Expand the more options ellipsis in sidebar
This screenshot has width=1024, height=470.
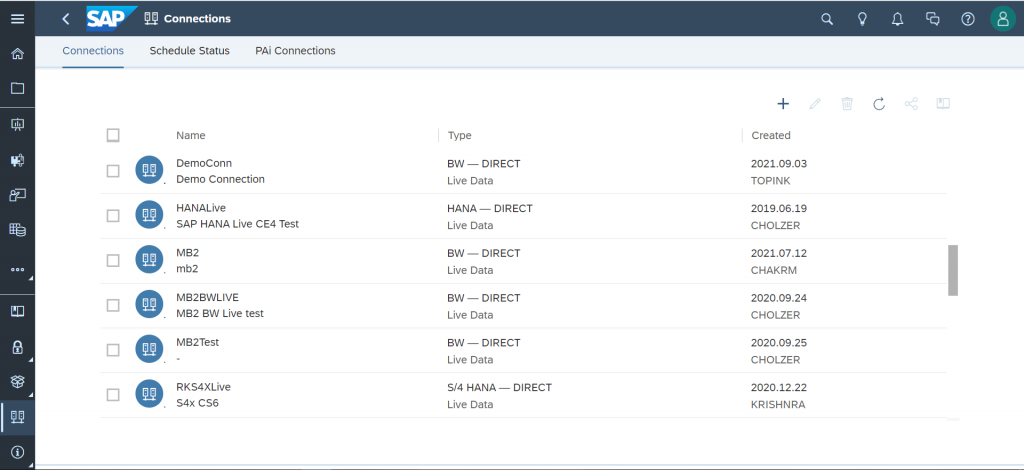point(18,269)
